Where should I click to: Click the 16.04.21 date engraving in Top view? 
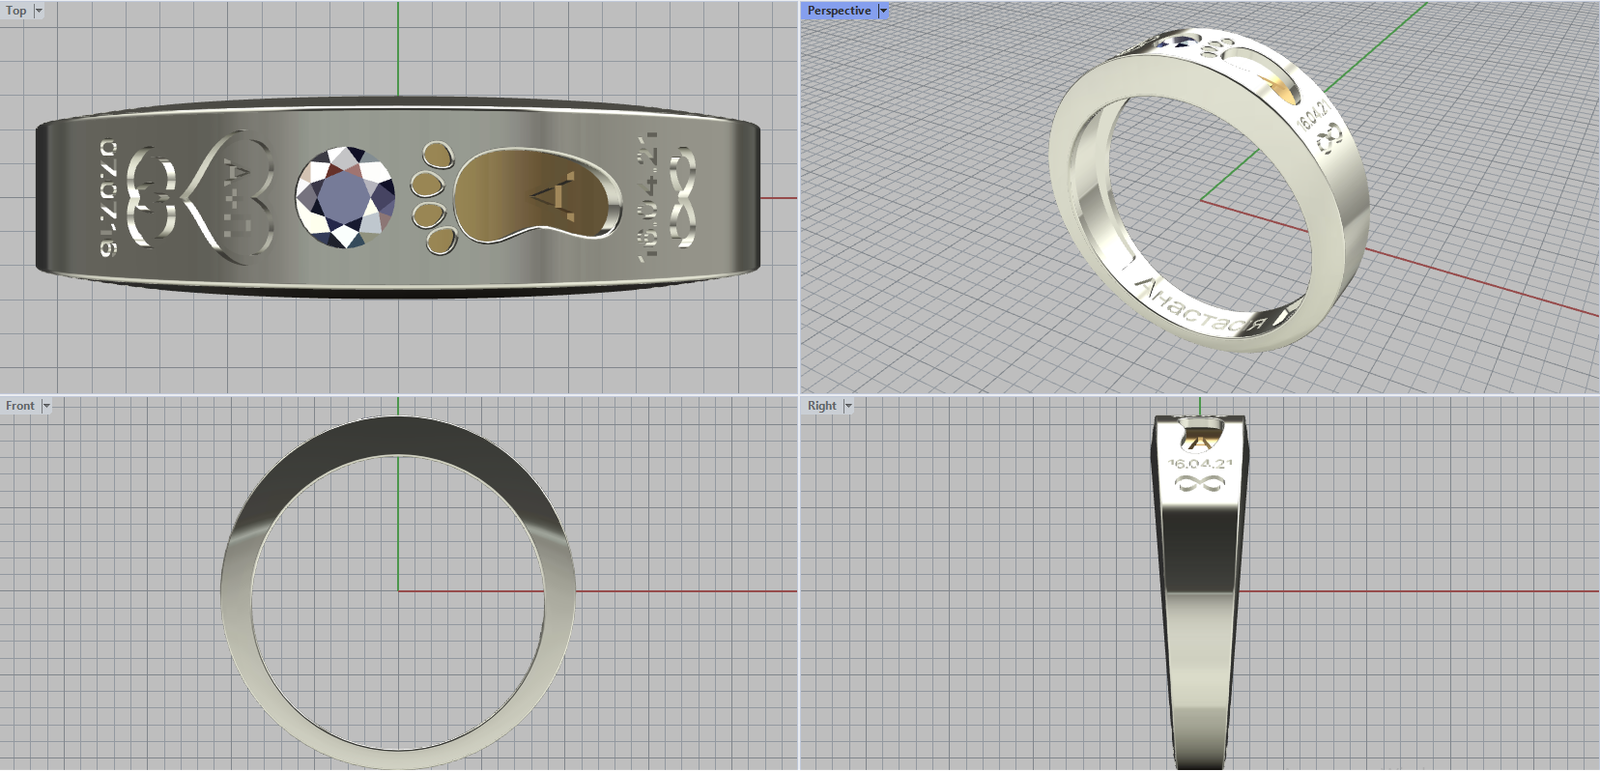point(648,195)
